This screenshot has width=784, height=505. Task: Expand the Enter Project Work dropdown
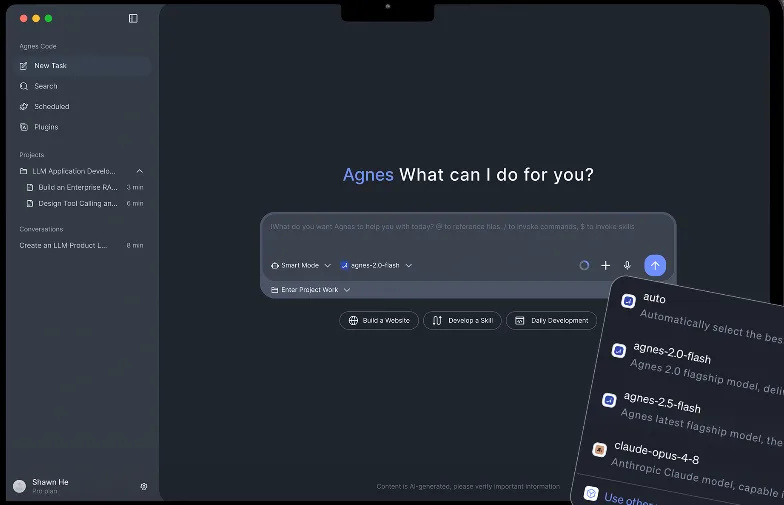coord(310,290)
